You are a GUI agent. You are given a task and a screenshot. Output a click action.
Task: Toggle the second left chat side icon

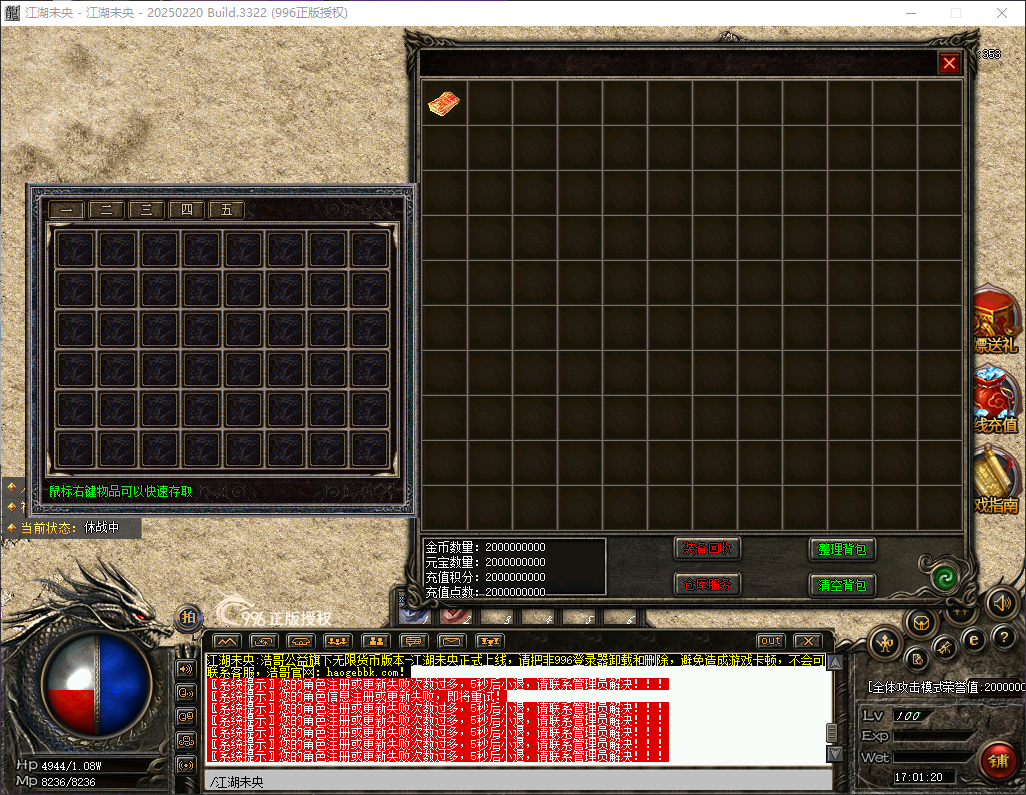(x=186, y=693)
